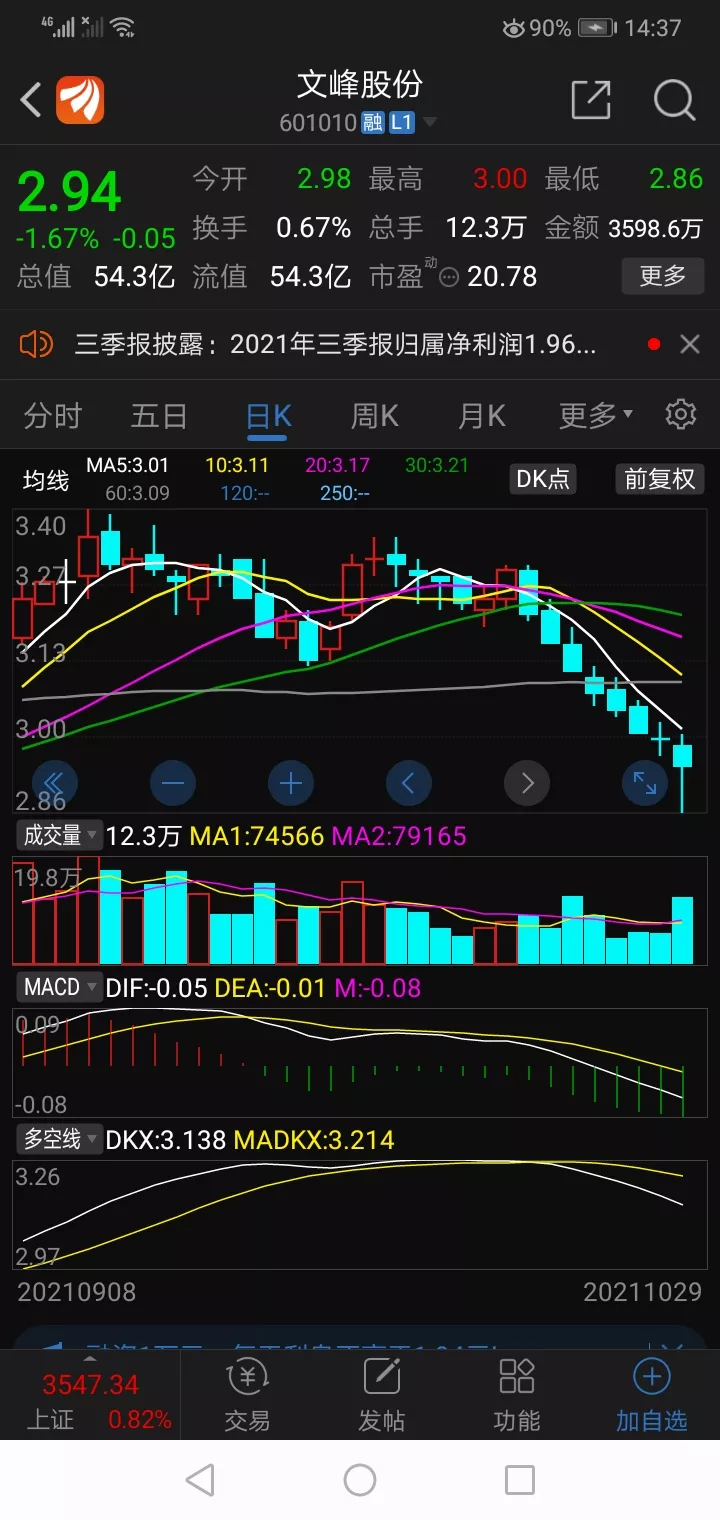Tap current price 2.94
This screenshot has width=720, height=1520.
coord(69,192)
